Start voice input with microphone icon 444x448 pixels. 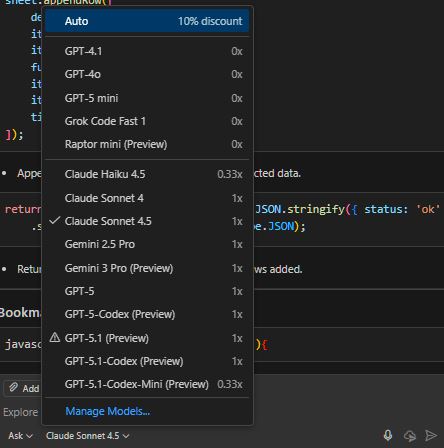(388, 435)
